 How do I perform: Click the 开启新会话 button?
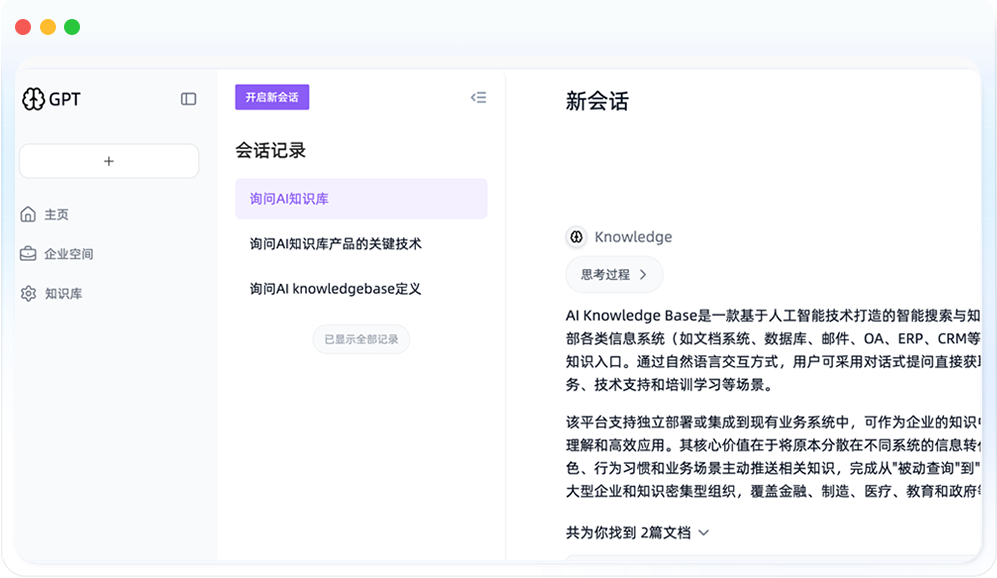pyautogui.click(x=272, y=97)
